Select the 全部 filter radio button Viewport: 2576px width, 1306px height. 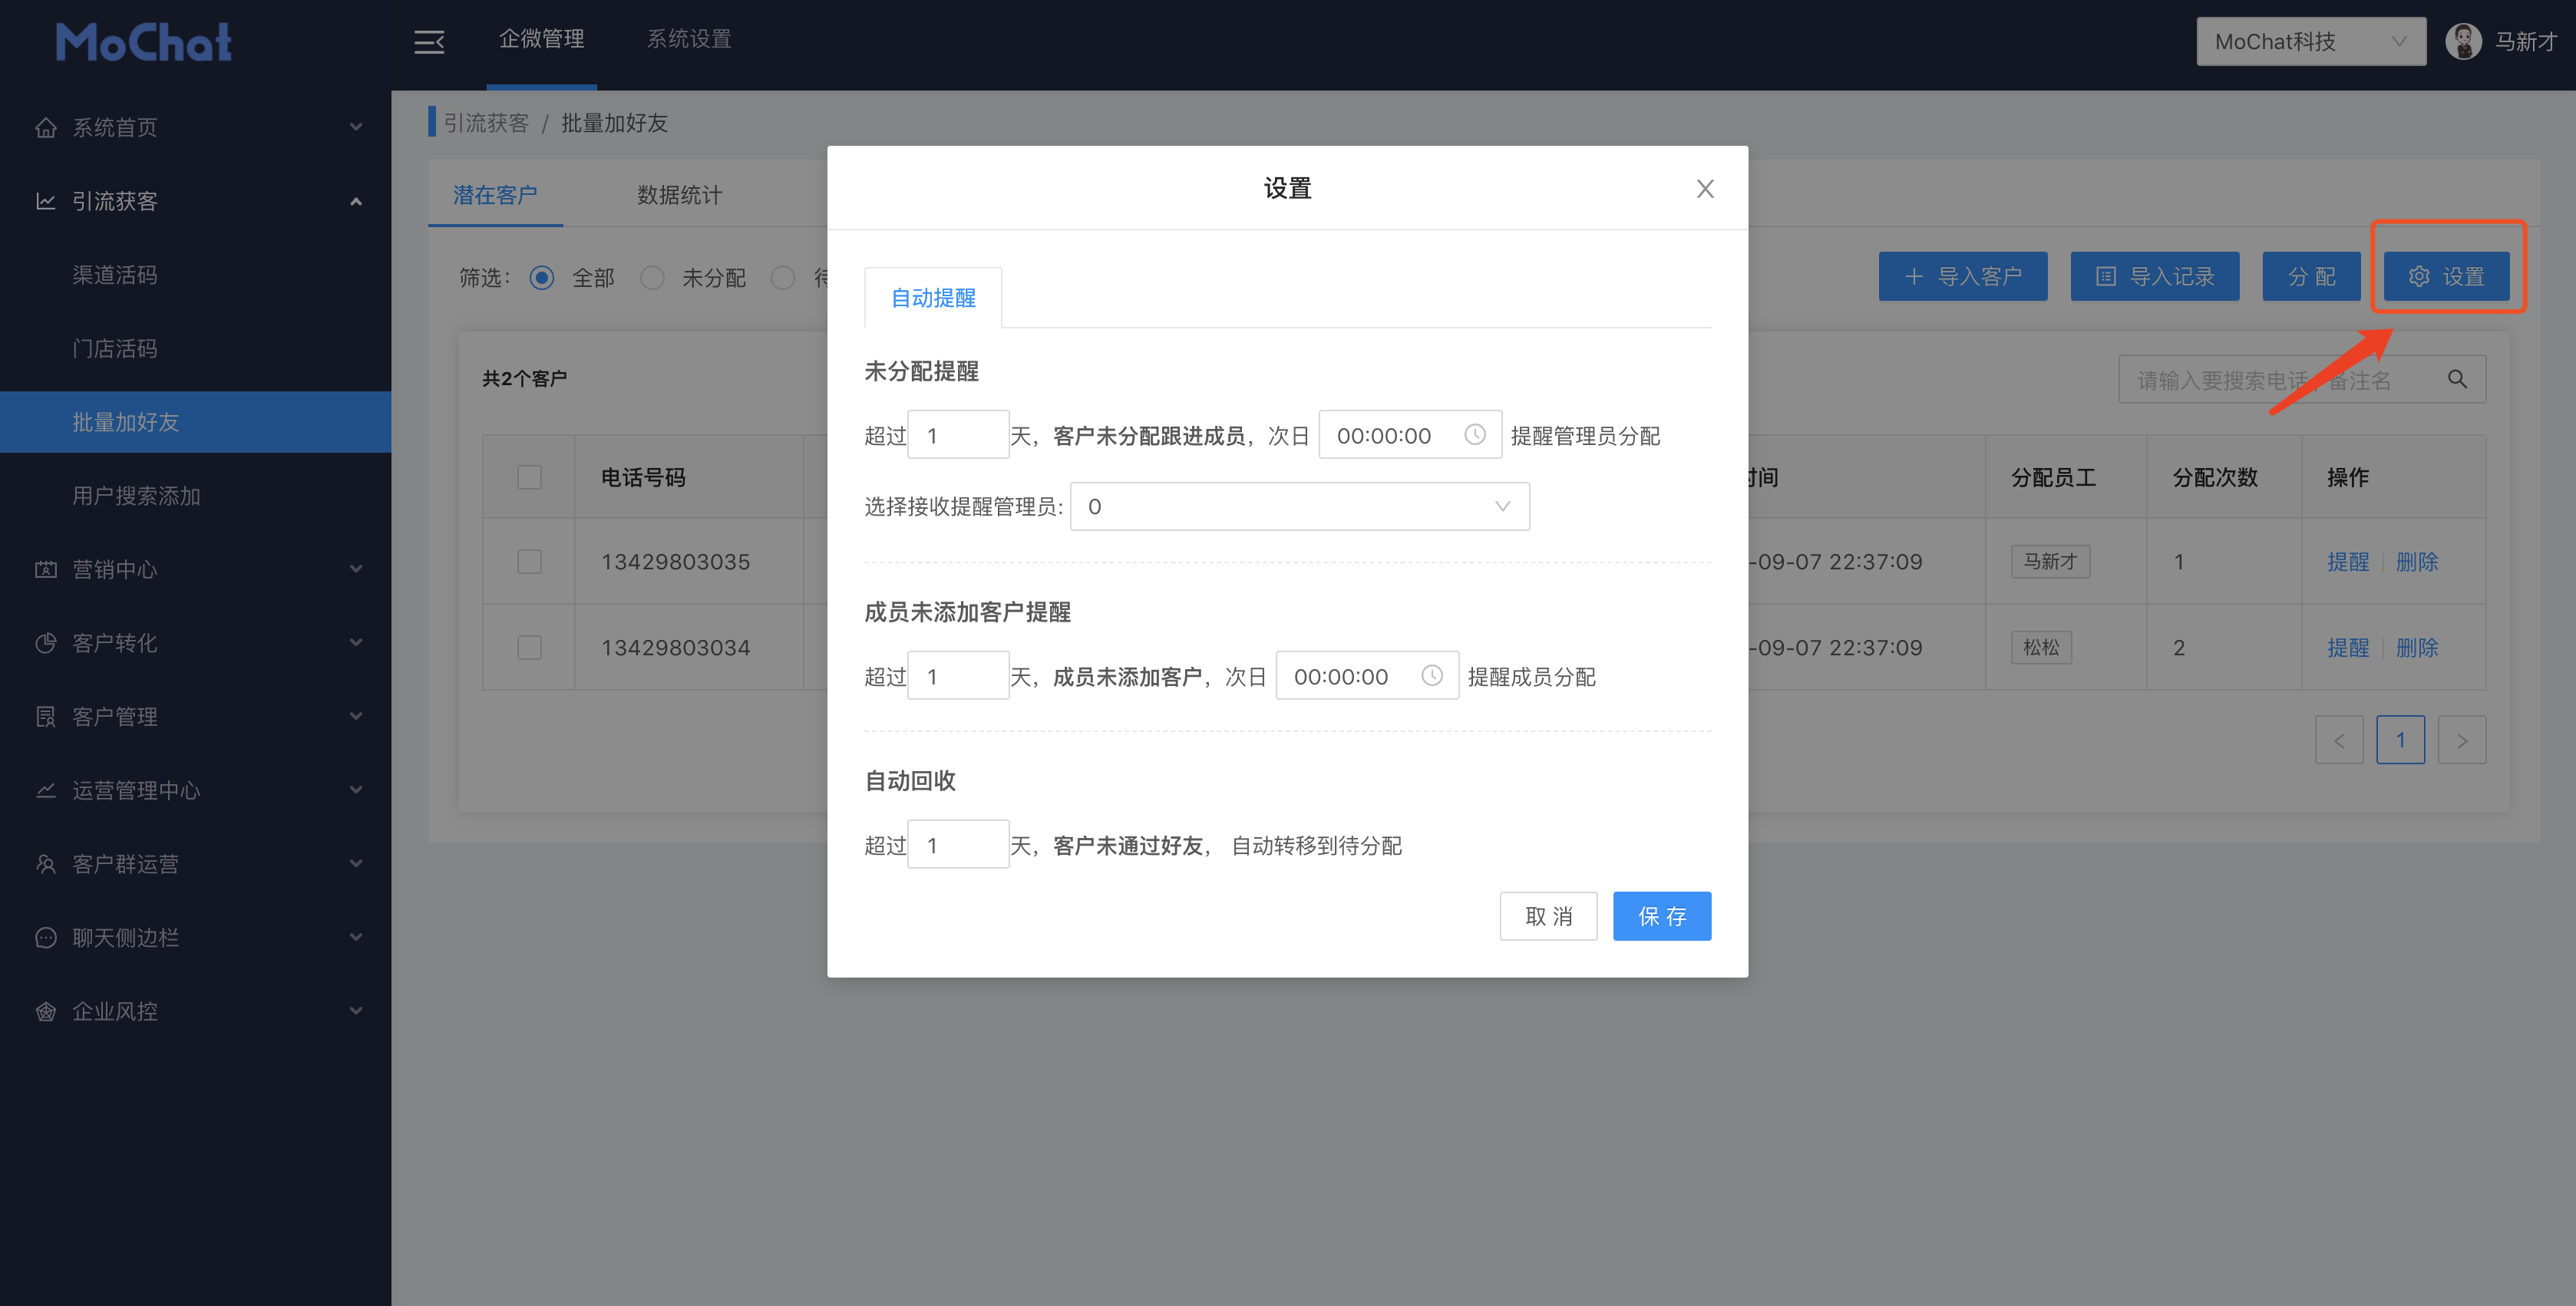click(x=542, y=277)
